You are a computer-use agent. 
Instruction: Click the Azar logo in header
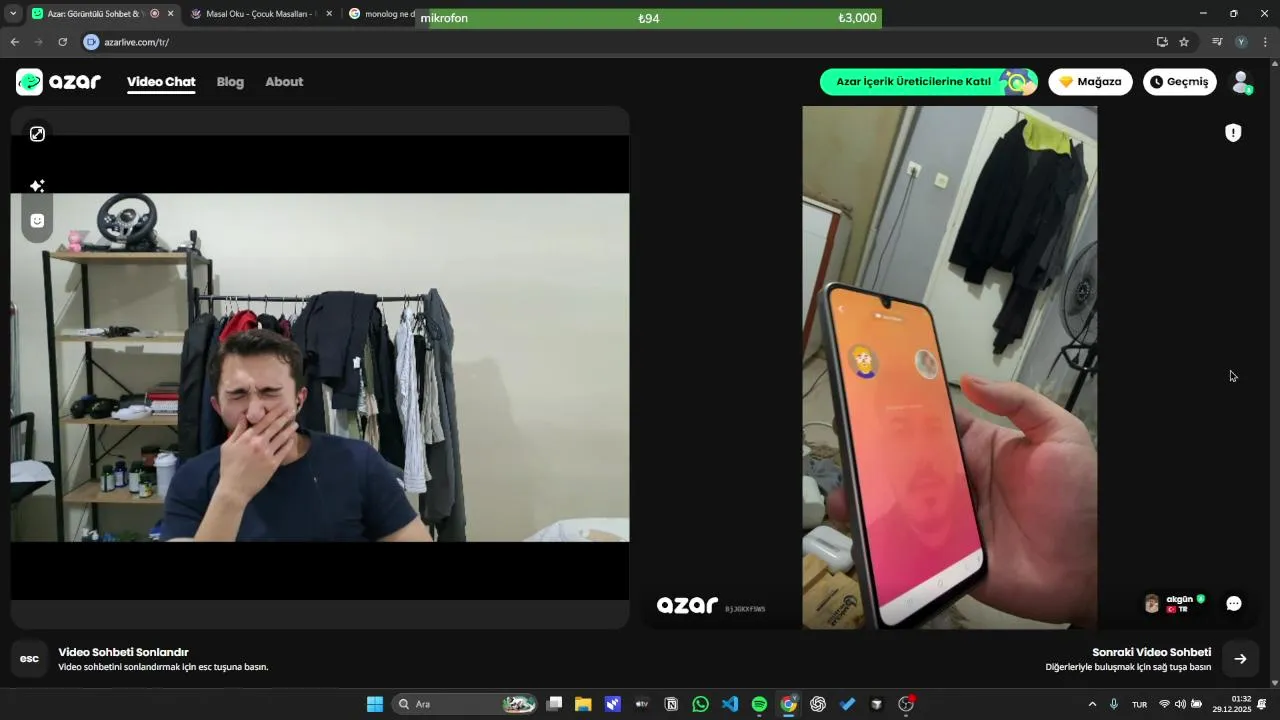point(58,82)
